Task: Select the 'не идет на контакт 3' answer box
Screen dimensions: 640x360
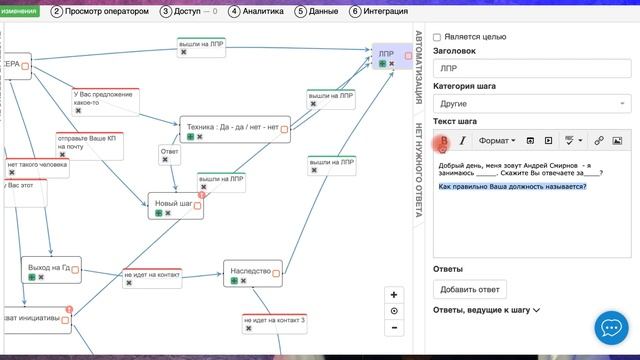Action: 274,324
